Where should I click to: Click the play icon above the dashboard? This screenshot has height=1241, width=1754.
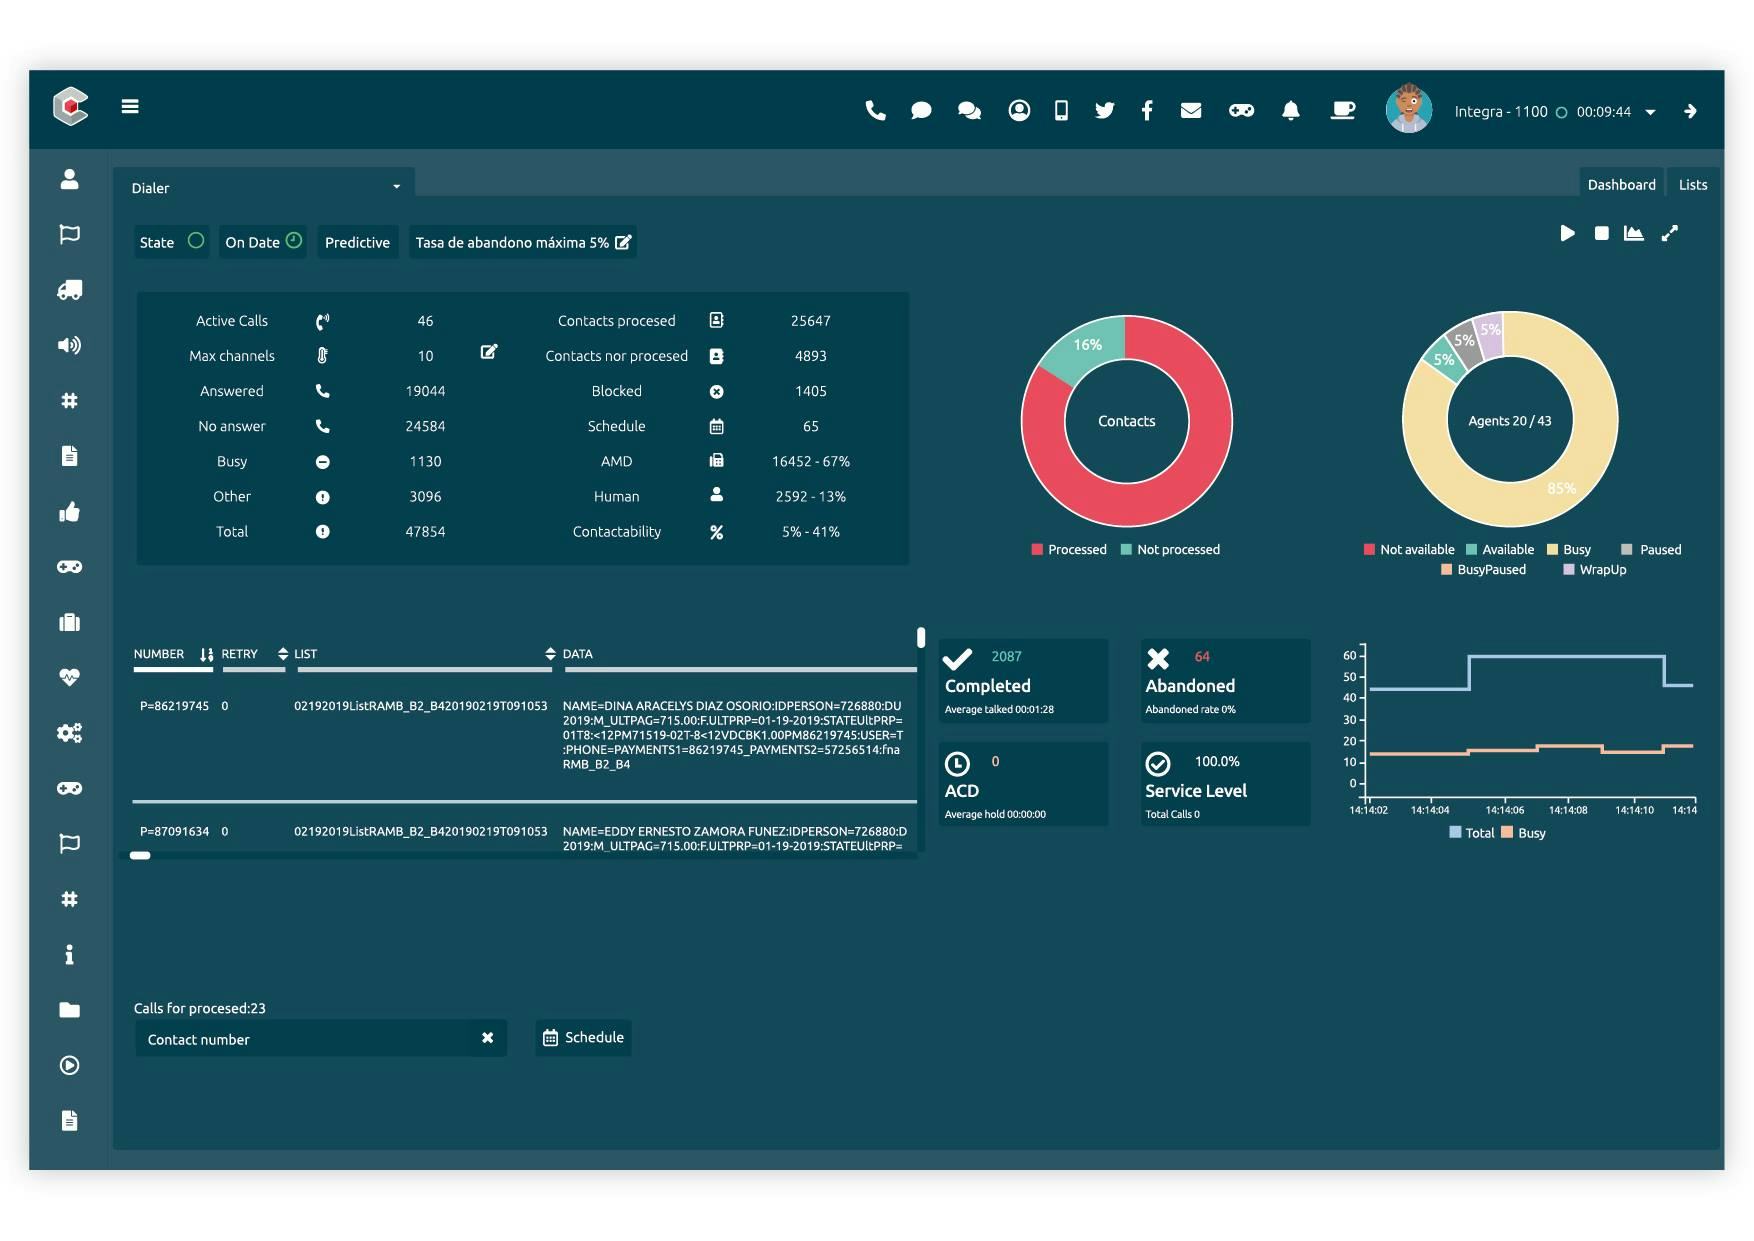coord(1567,233)
